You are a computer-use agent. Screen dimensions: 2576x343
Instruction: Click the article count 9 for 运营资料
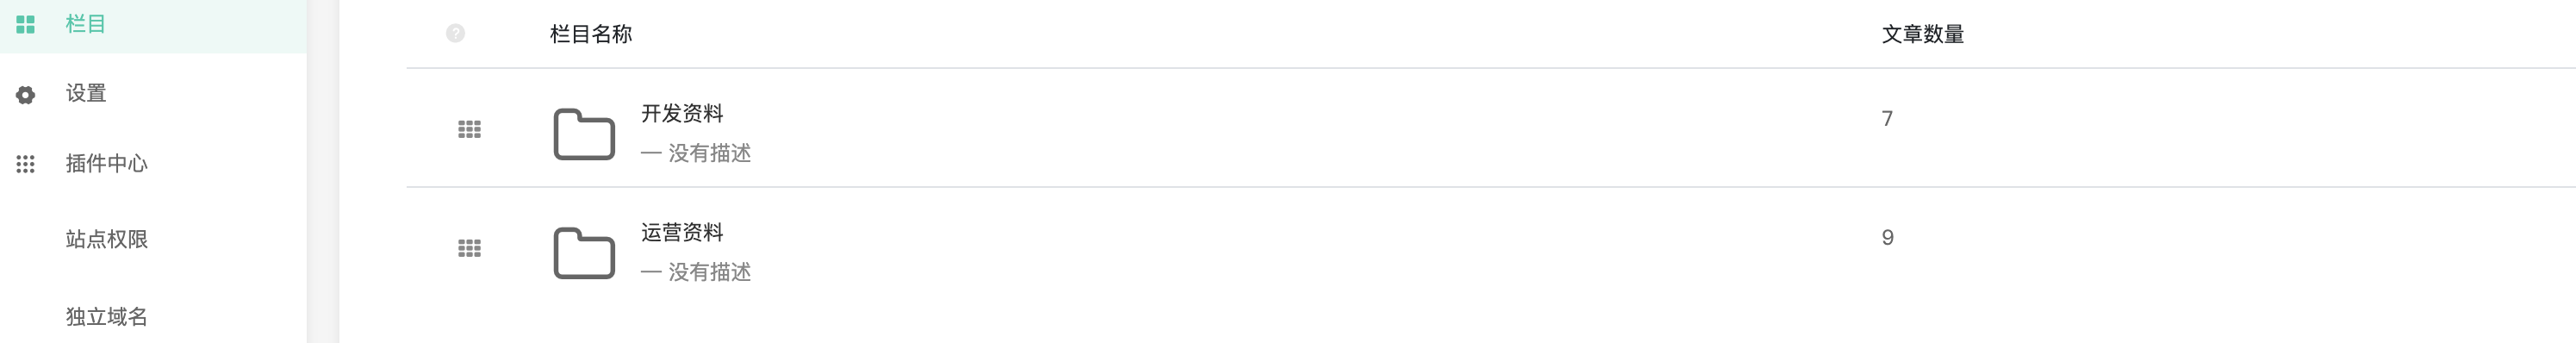[x=1887, y=237]
